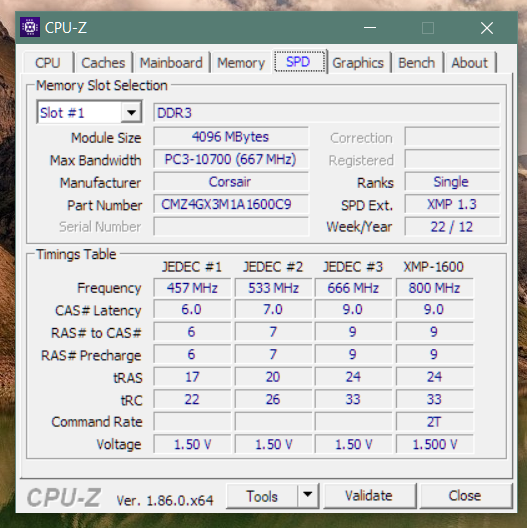Click the Single ranks value
The image size is (527, 528).
tap(452, 182)
